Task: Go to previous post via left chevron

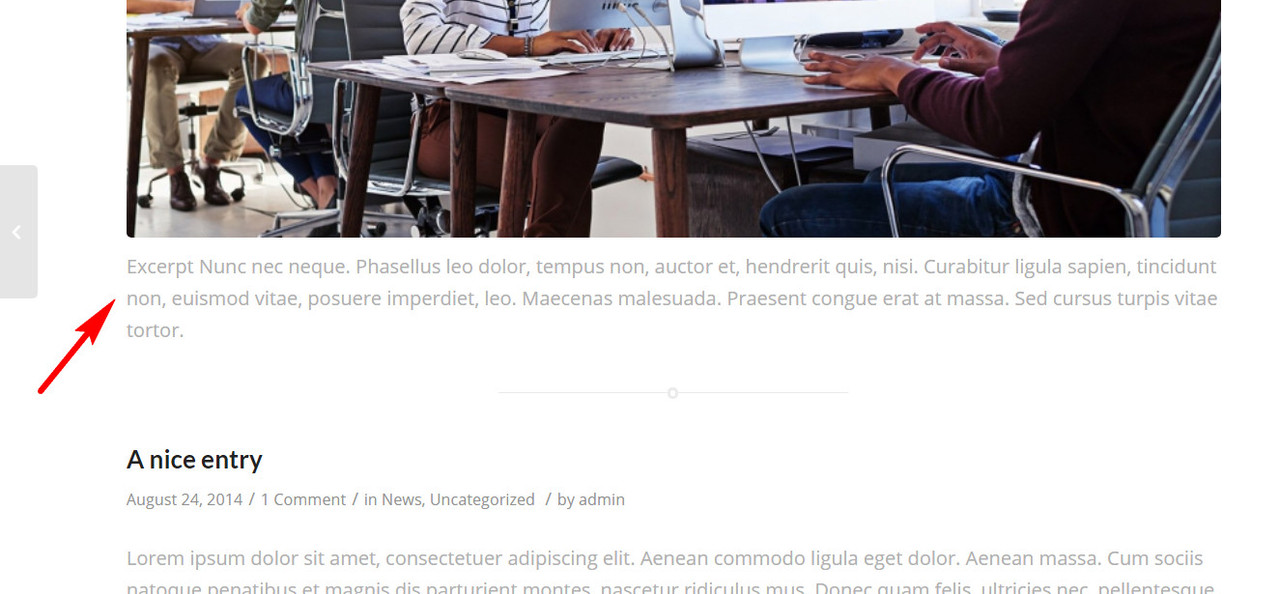Action: tap(17, 231)
